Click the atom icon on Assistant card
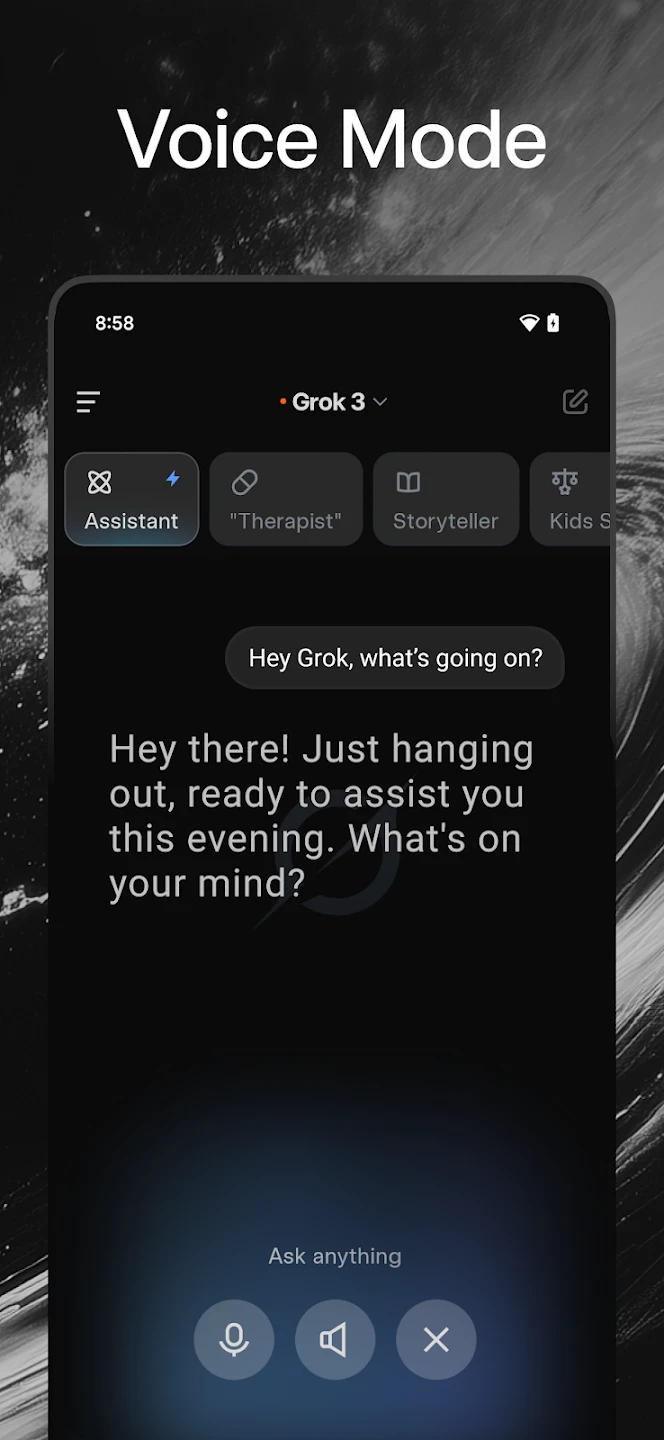This screenshot has height=1440, width=664. [99, 482]
